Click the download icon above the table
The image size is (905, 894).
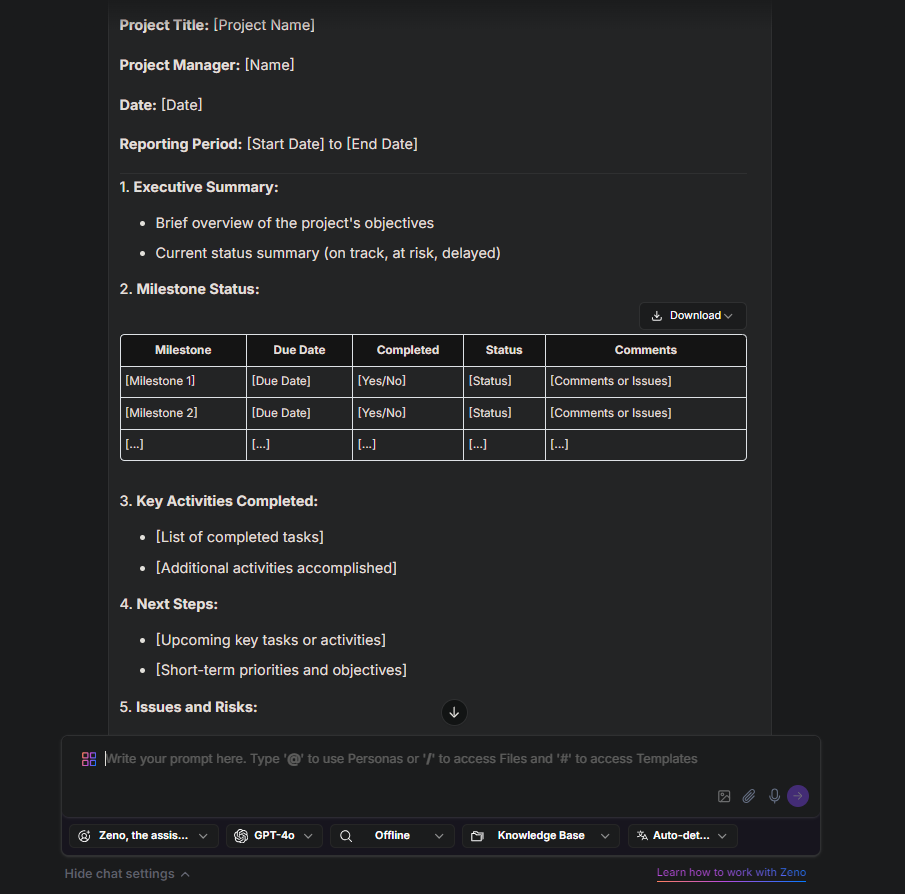click(657, 316)
